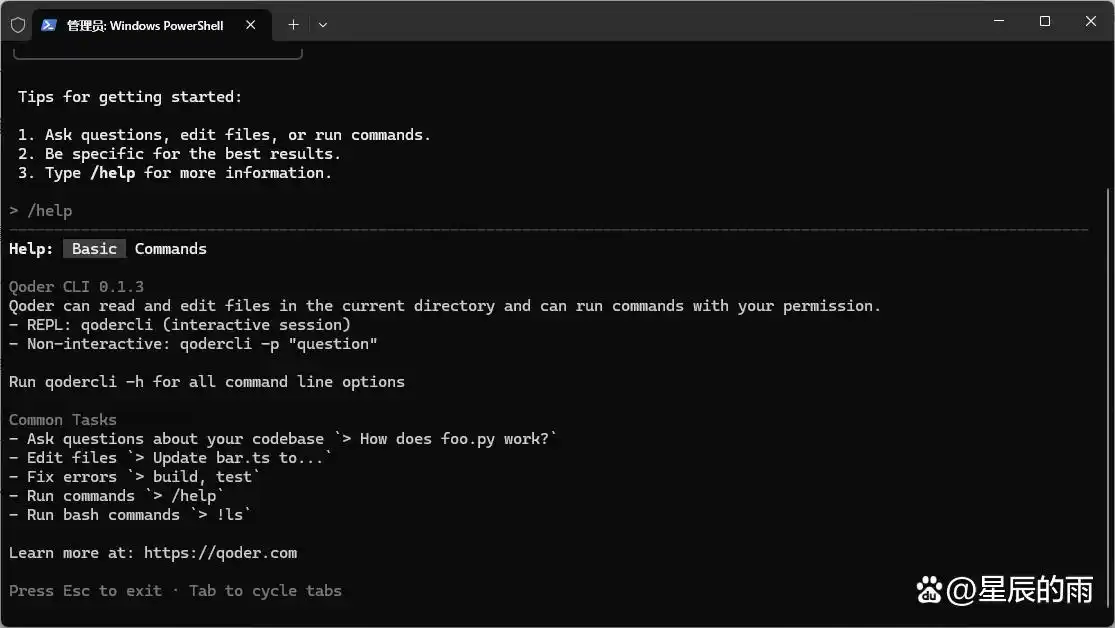1115x628 pixels.
Task: Select the Windows PowerShell tab title
Action: click(145, 25)
